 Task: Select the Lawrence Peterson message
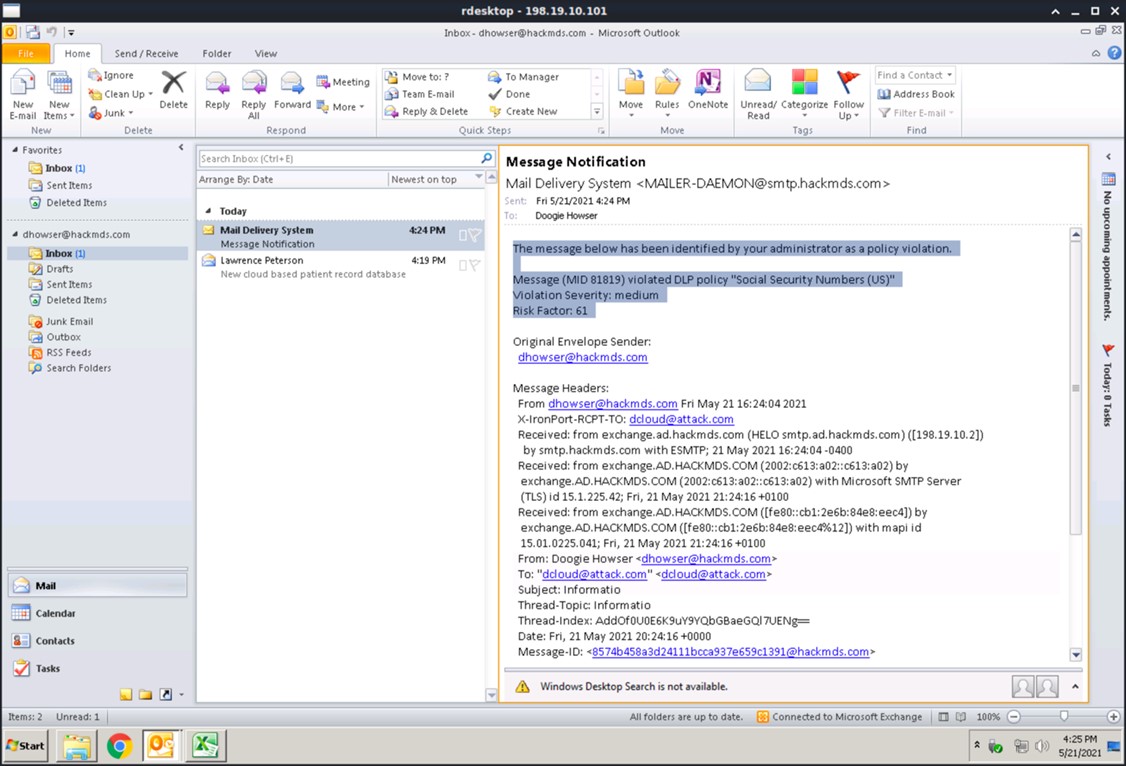tap(340, 267)
